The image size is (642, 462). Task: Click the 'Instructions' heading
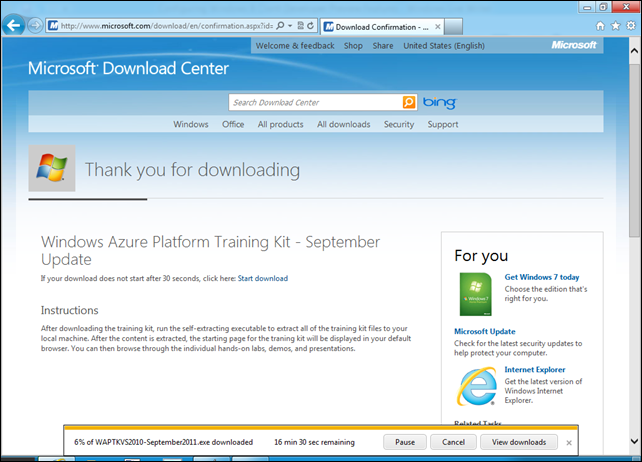[70, 310]
